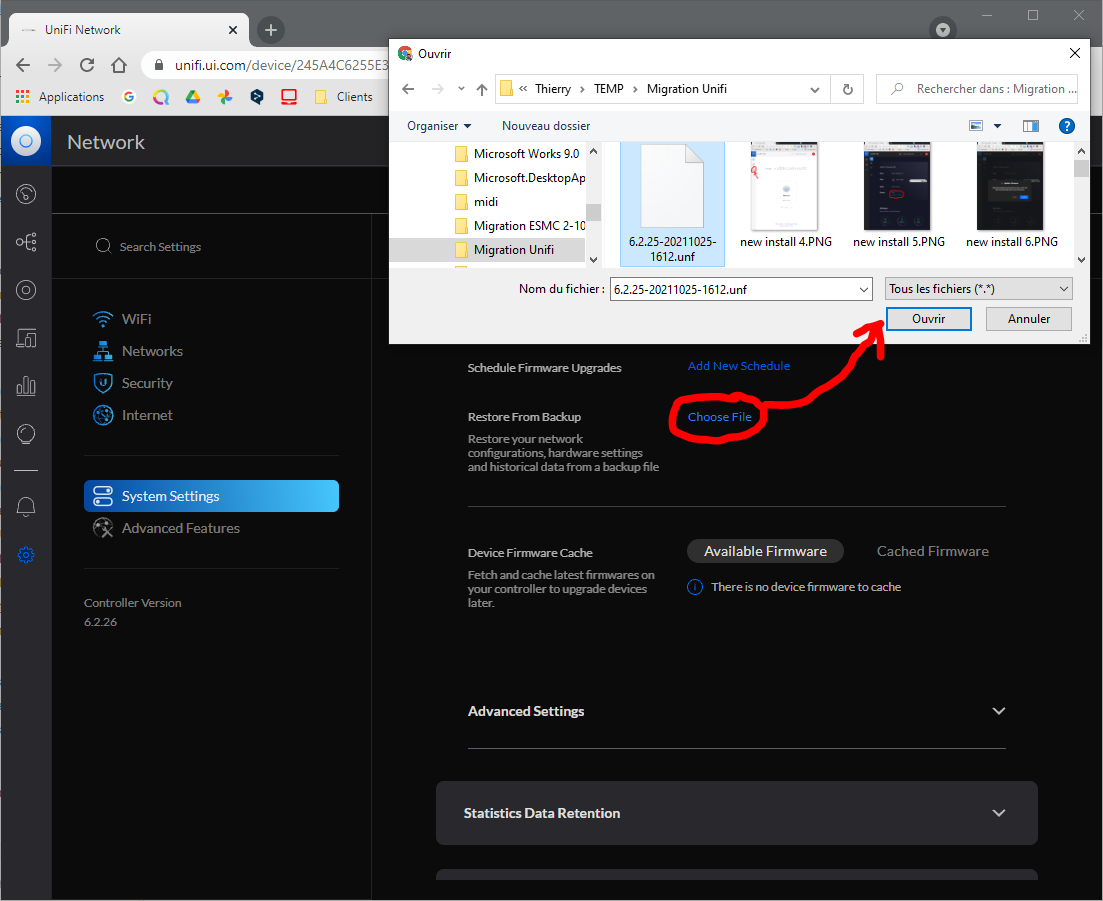Select the Migration Unifi folder in tree
1103x901 pixels.
tap(513, 249)
